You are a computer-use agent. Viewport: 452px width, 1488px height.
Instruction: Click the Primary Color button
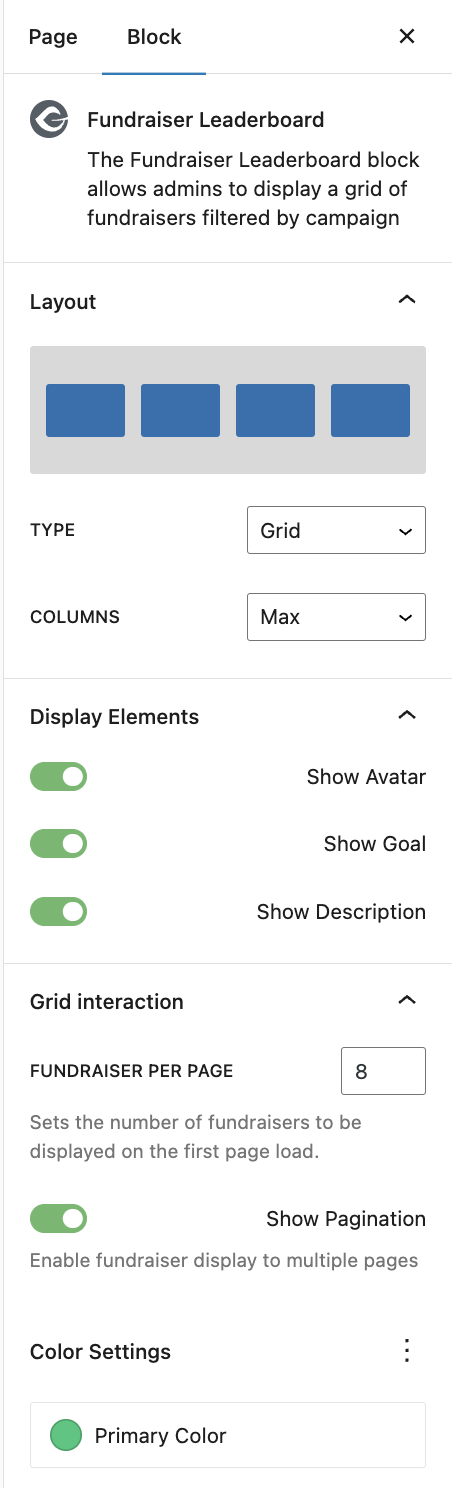point(228,1435)
